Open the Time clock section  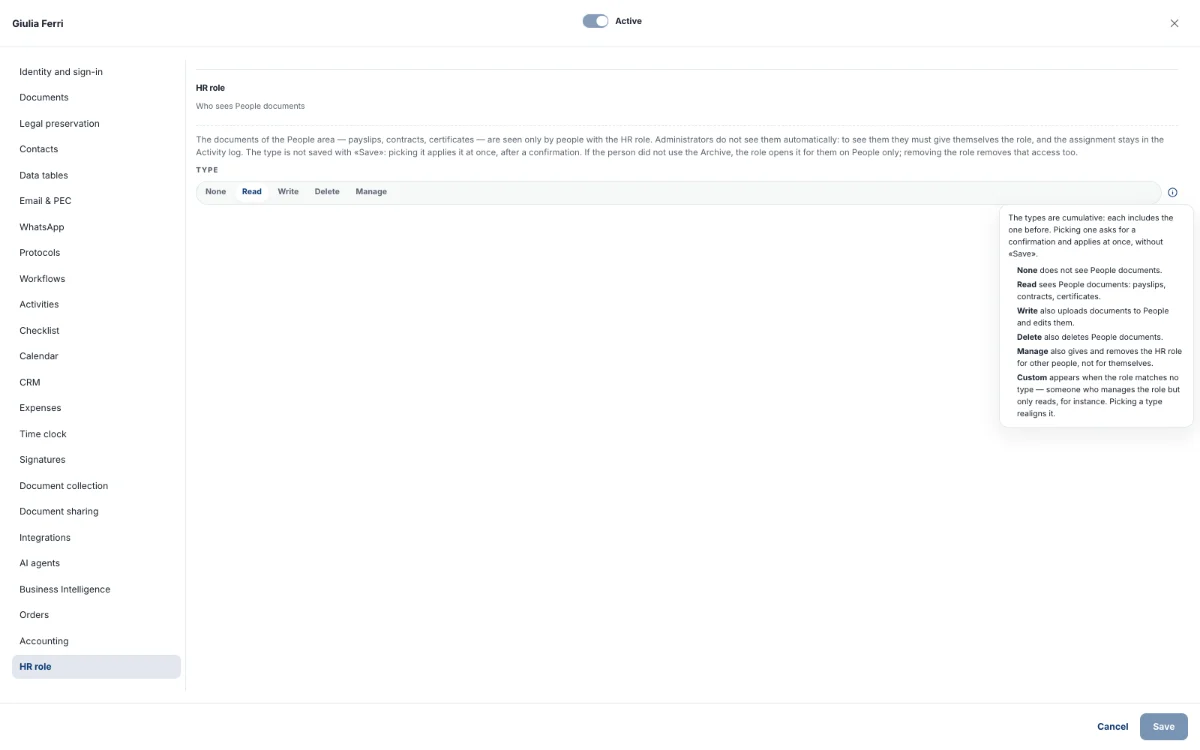[x=96, y=434]
